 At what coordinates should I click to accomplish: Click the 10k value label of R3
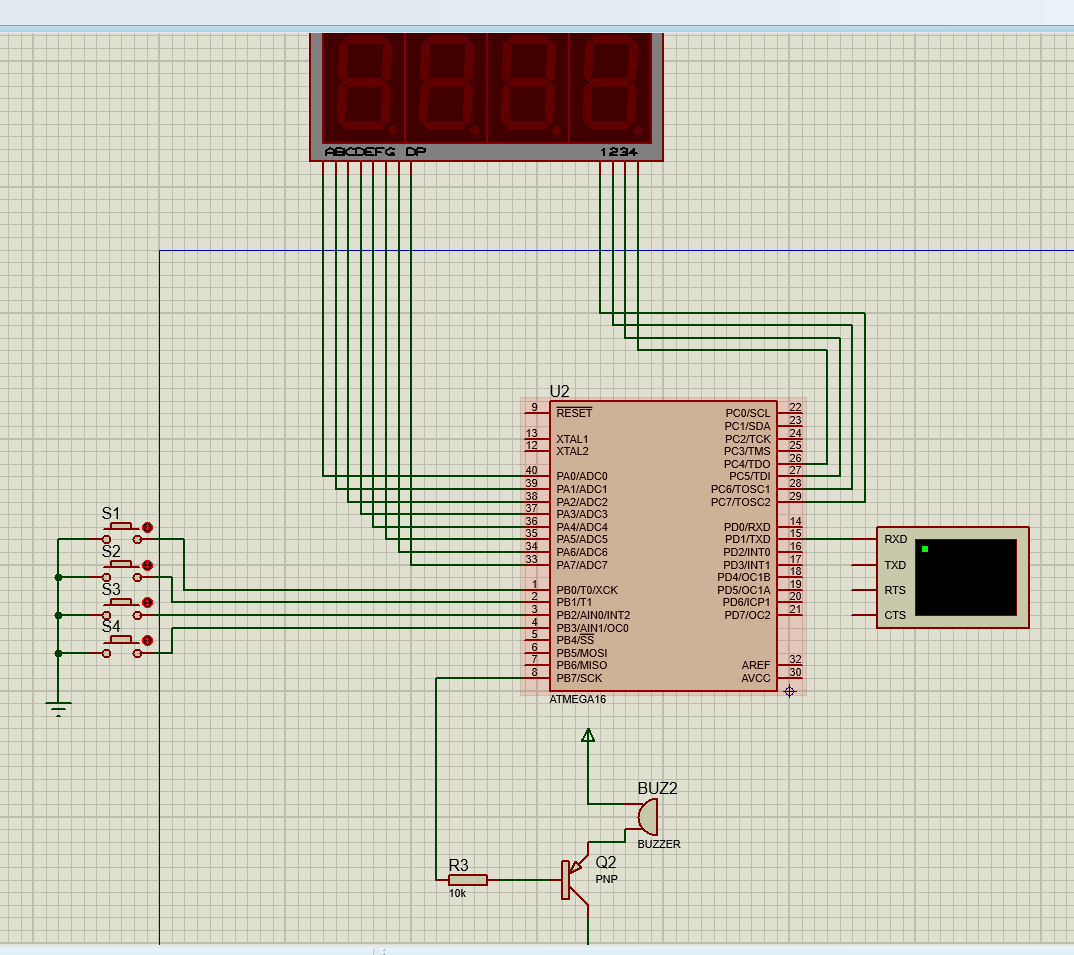pyautogui.click(x=457, y=893)
